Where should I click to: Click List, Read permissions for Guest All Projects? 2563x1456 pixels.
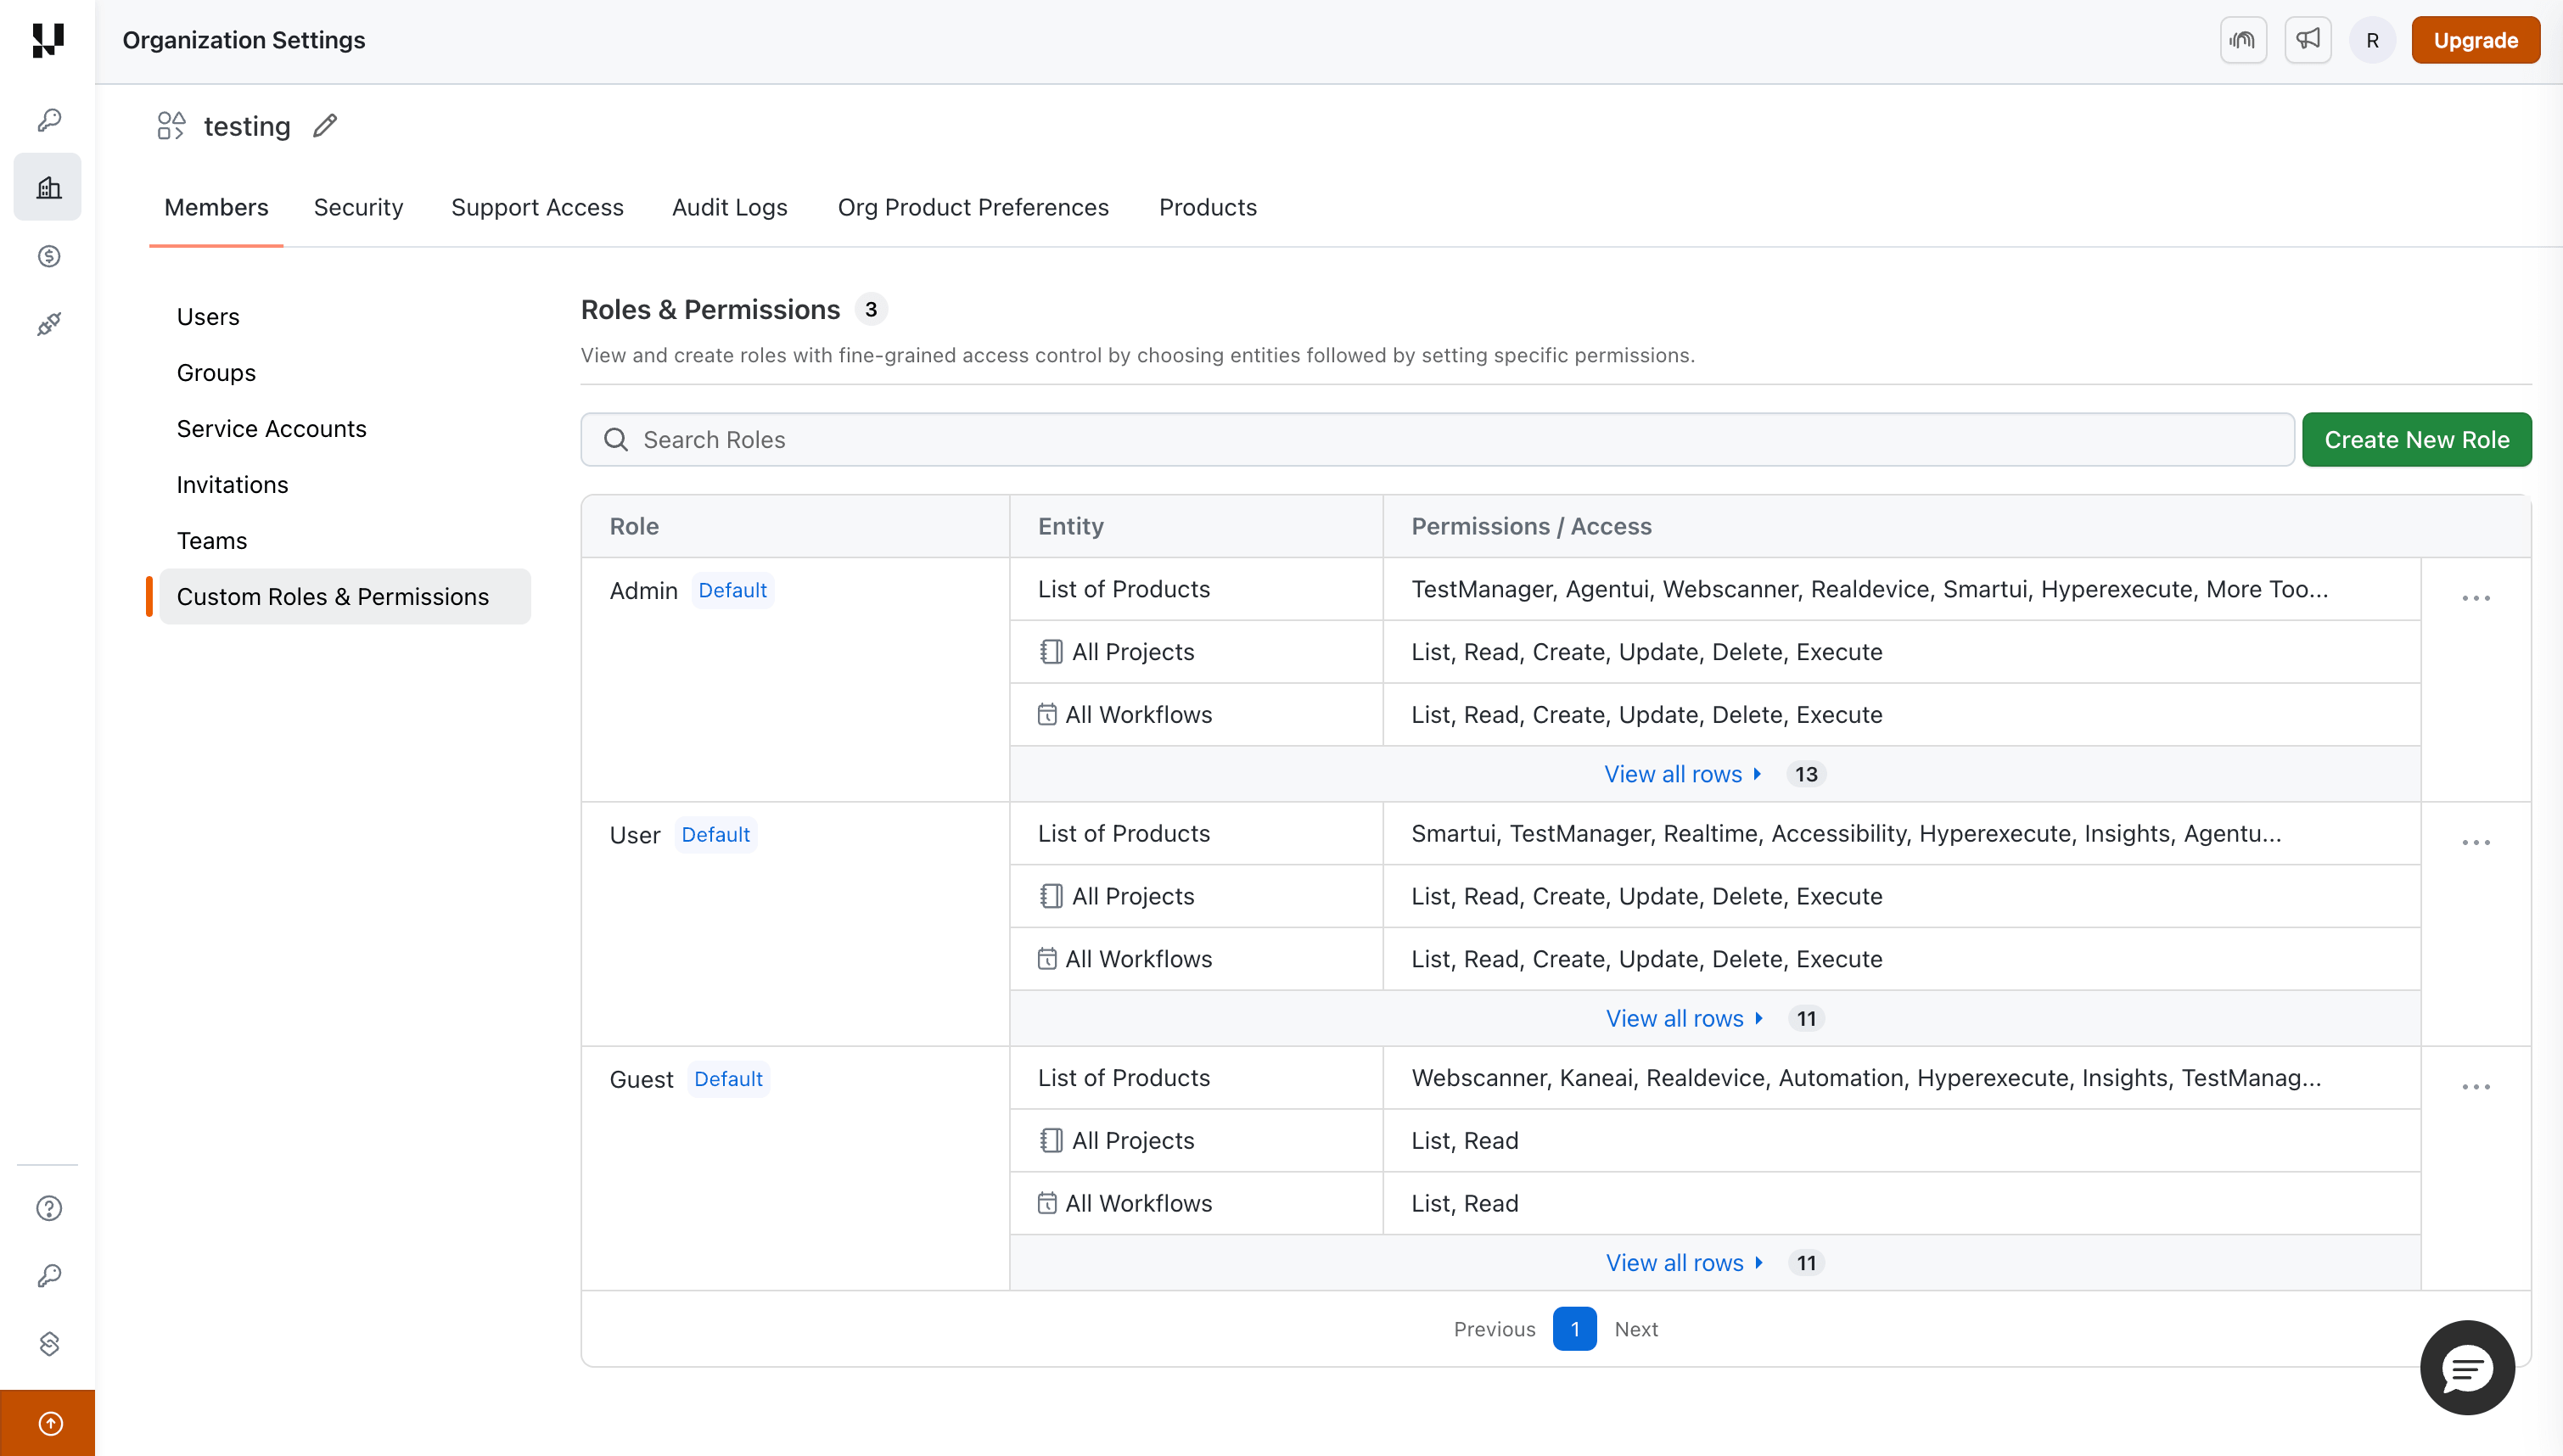point(1464,1141)
